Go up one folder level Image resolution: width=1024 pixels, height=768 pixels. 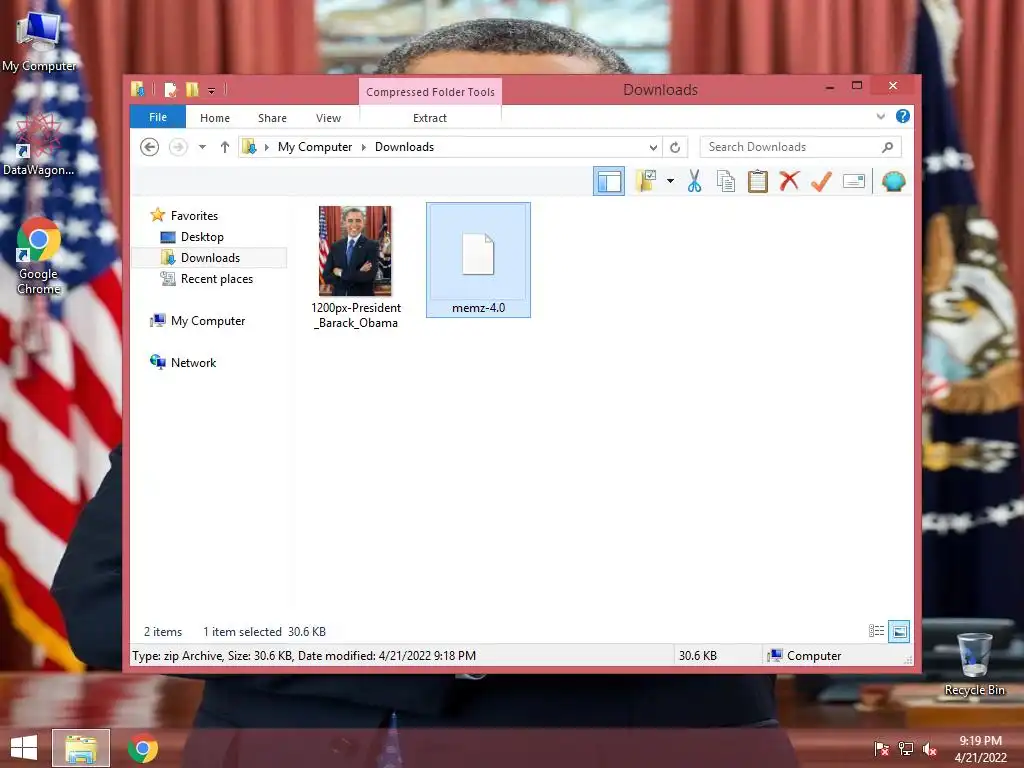point(225,147)
